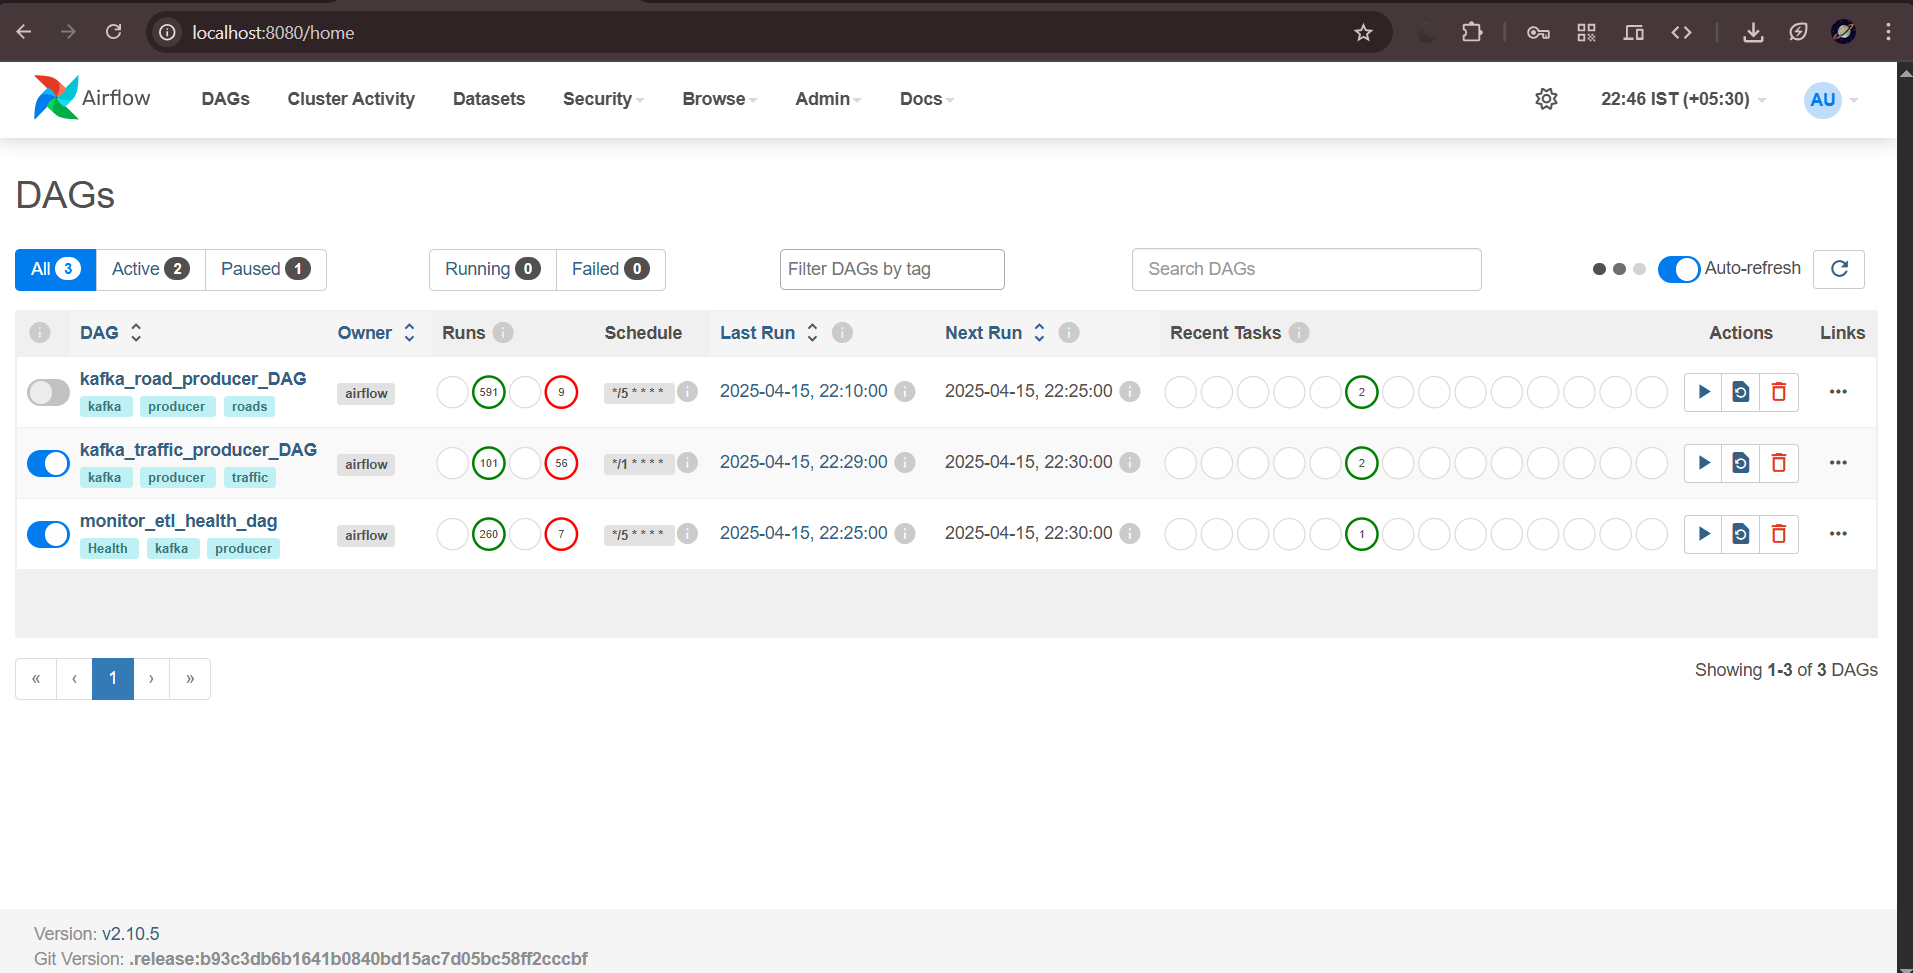Click the refresh DAGs list icon
Screen dimensions: 1913x973
(x=1839, y=269)
